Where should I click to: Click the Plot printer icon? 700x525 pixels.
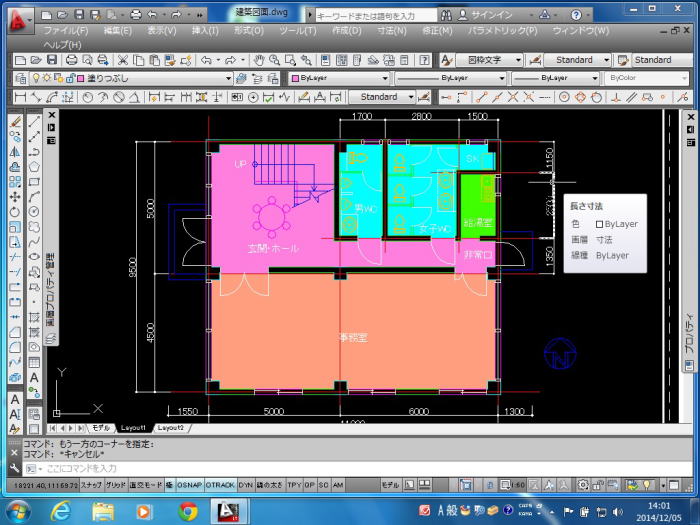click(x=71, y=60)
